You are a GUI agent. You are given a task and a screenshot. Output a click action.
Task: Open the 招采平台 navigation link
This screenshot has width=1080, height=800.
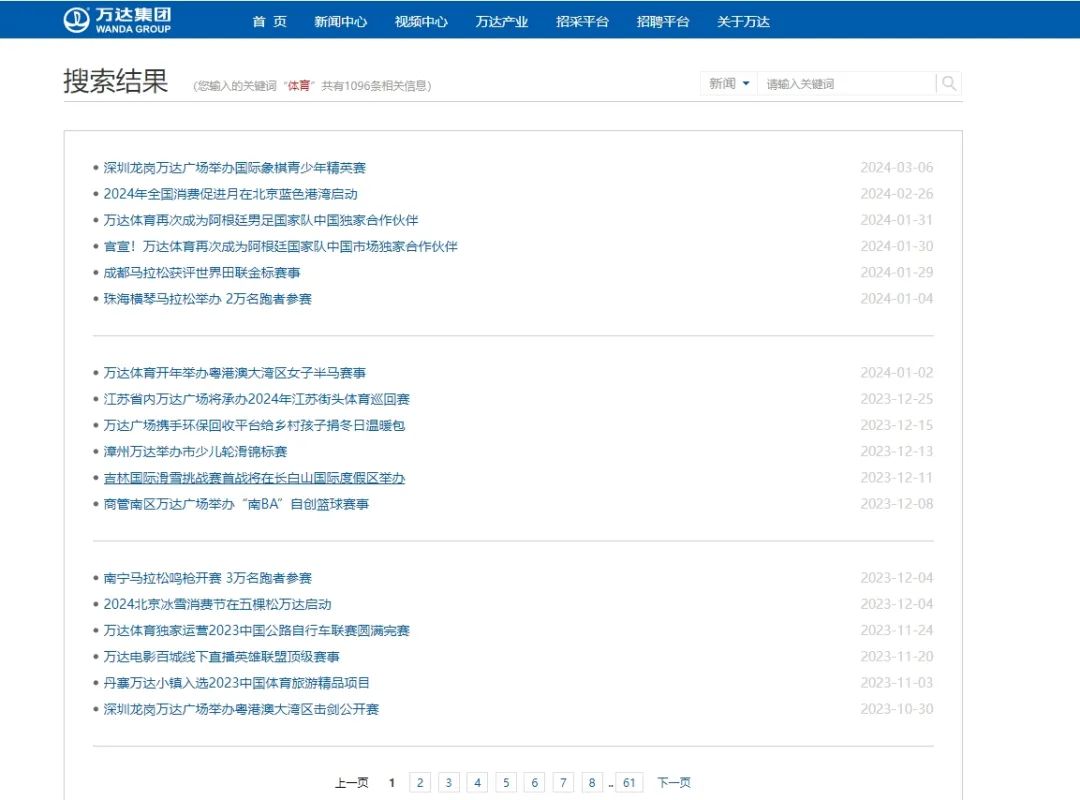pyautogui.click(x=582, y=21)
